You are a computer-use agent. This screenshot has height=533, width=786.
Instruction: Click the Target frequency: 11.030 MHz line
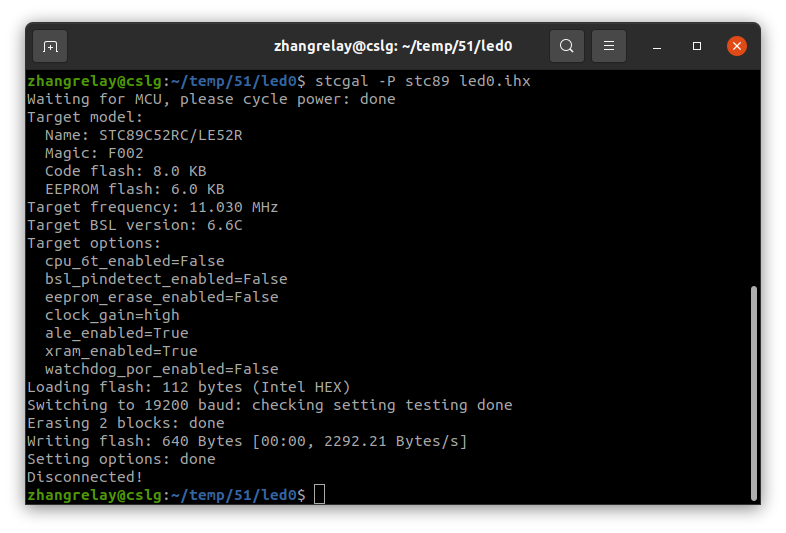coord(153,208)
